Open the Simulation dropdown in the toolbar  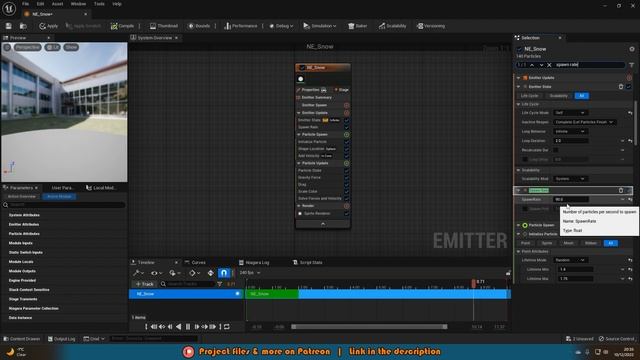click(x=320, y=26)
